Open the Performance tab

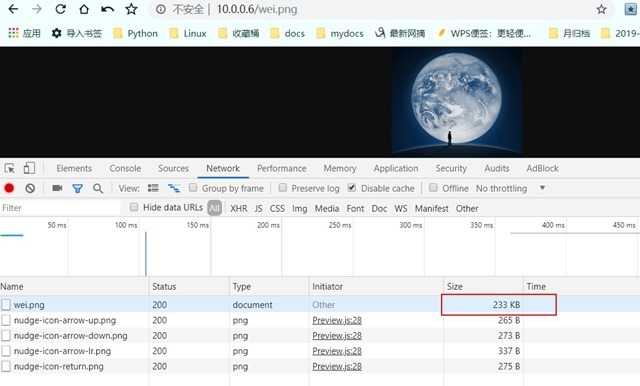tap(282, 168)
